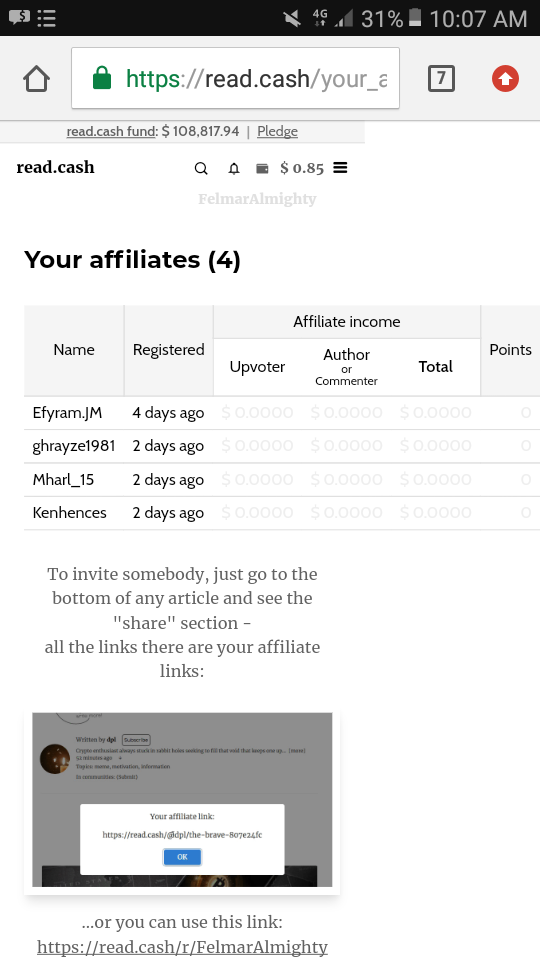Open affiliate Mharl_15
This screenshot has height=960, width=540.
(x=63, y=479)
